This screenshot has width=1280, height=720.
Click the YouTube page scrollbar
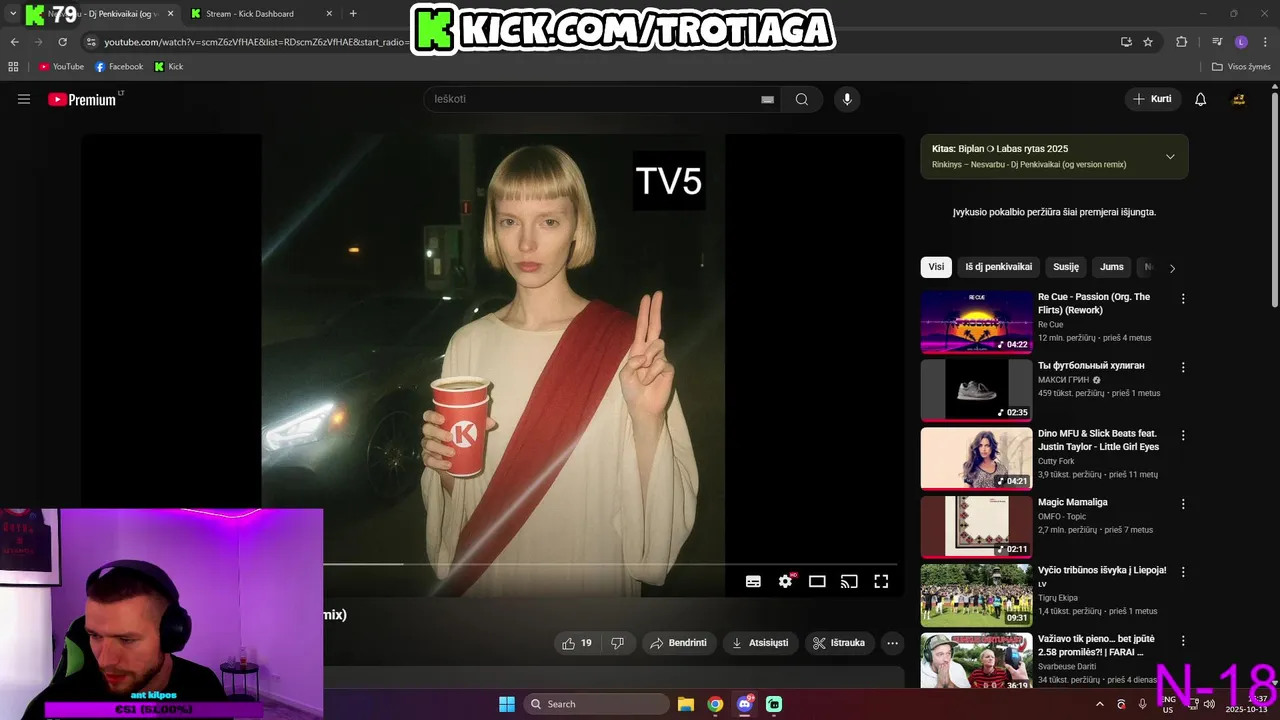click(1275, 200)
